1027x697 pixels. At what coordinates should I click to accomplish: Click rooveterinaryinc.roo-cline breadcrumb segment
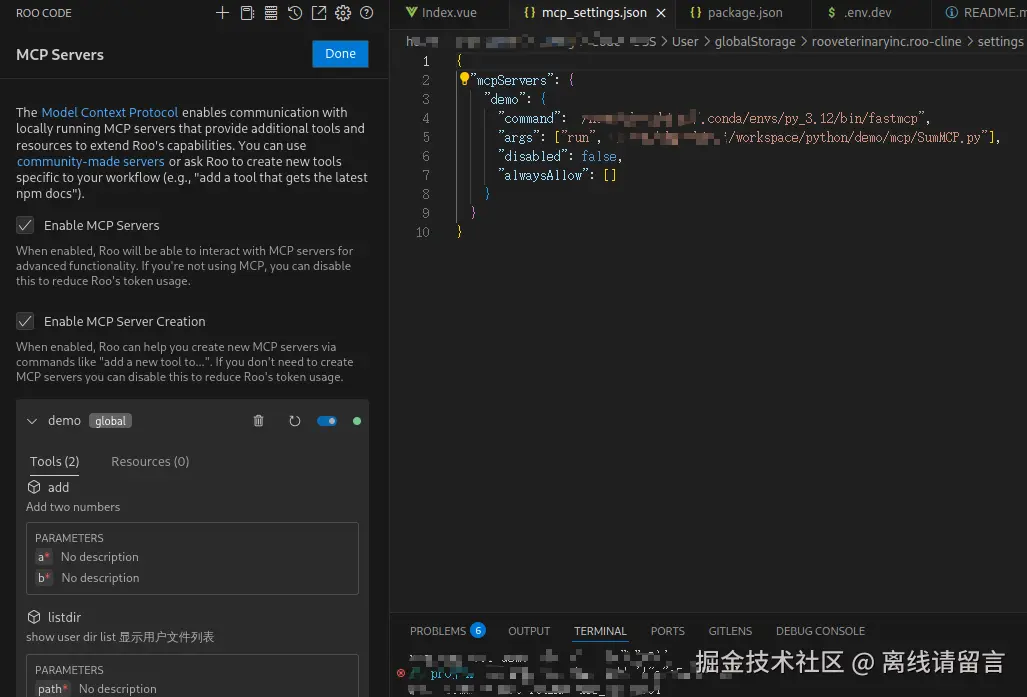point(886,41)
